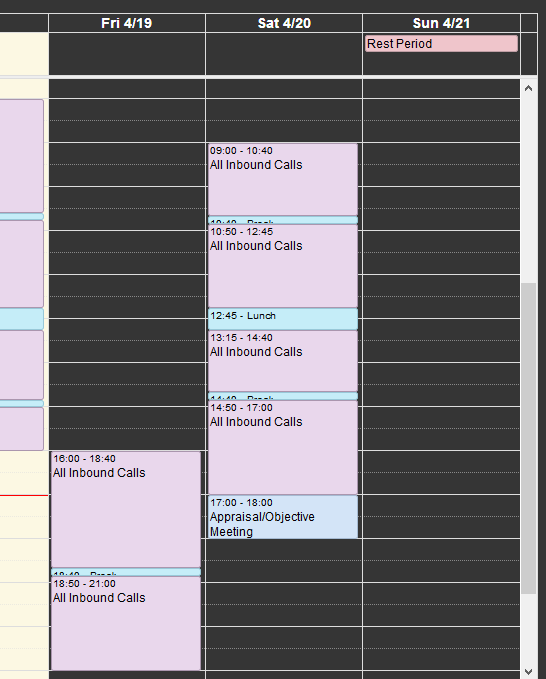Select the Fri 4/19 column header
Screen dimensions: 546x679
[127, 23]
